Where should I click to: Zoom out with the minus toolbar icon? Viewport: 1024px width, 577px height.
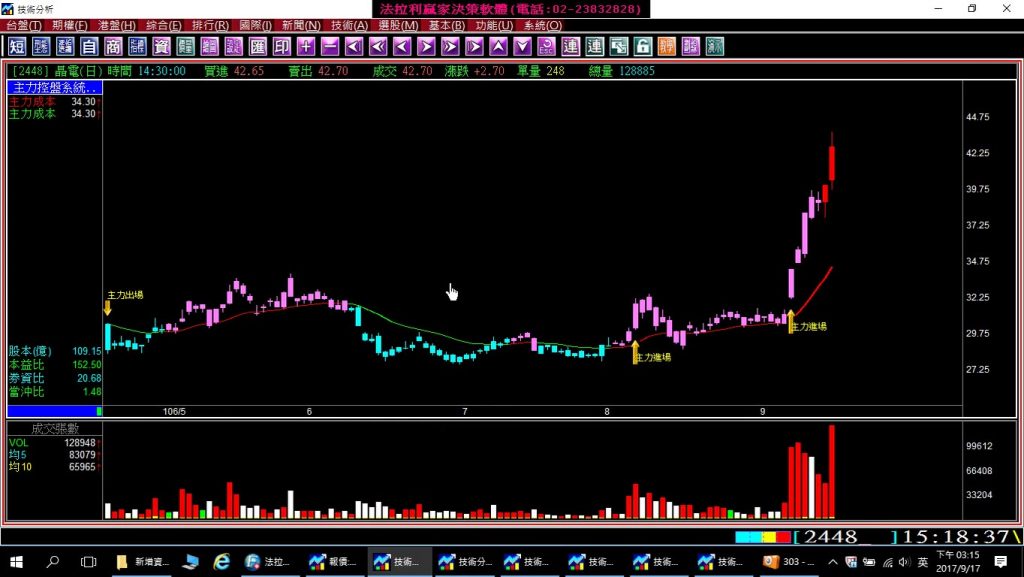(330, 46)
